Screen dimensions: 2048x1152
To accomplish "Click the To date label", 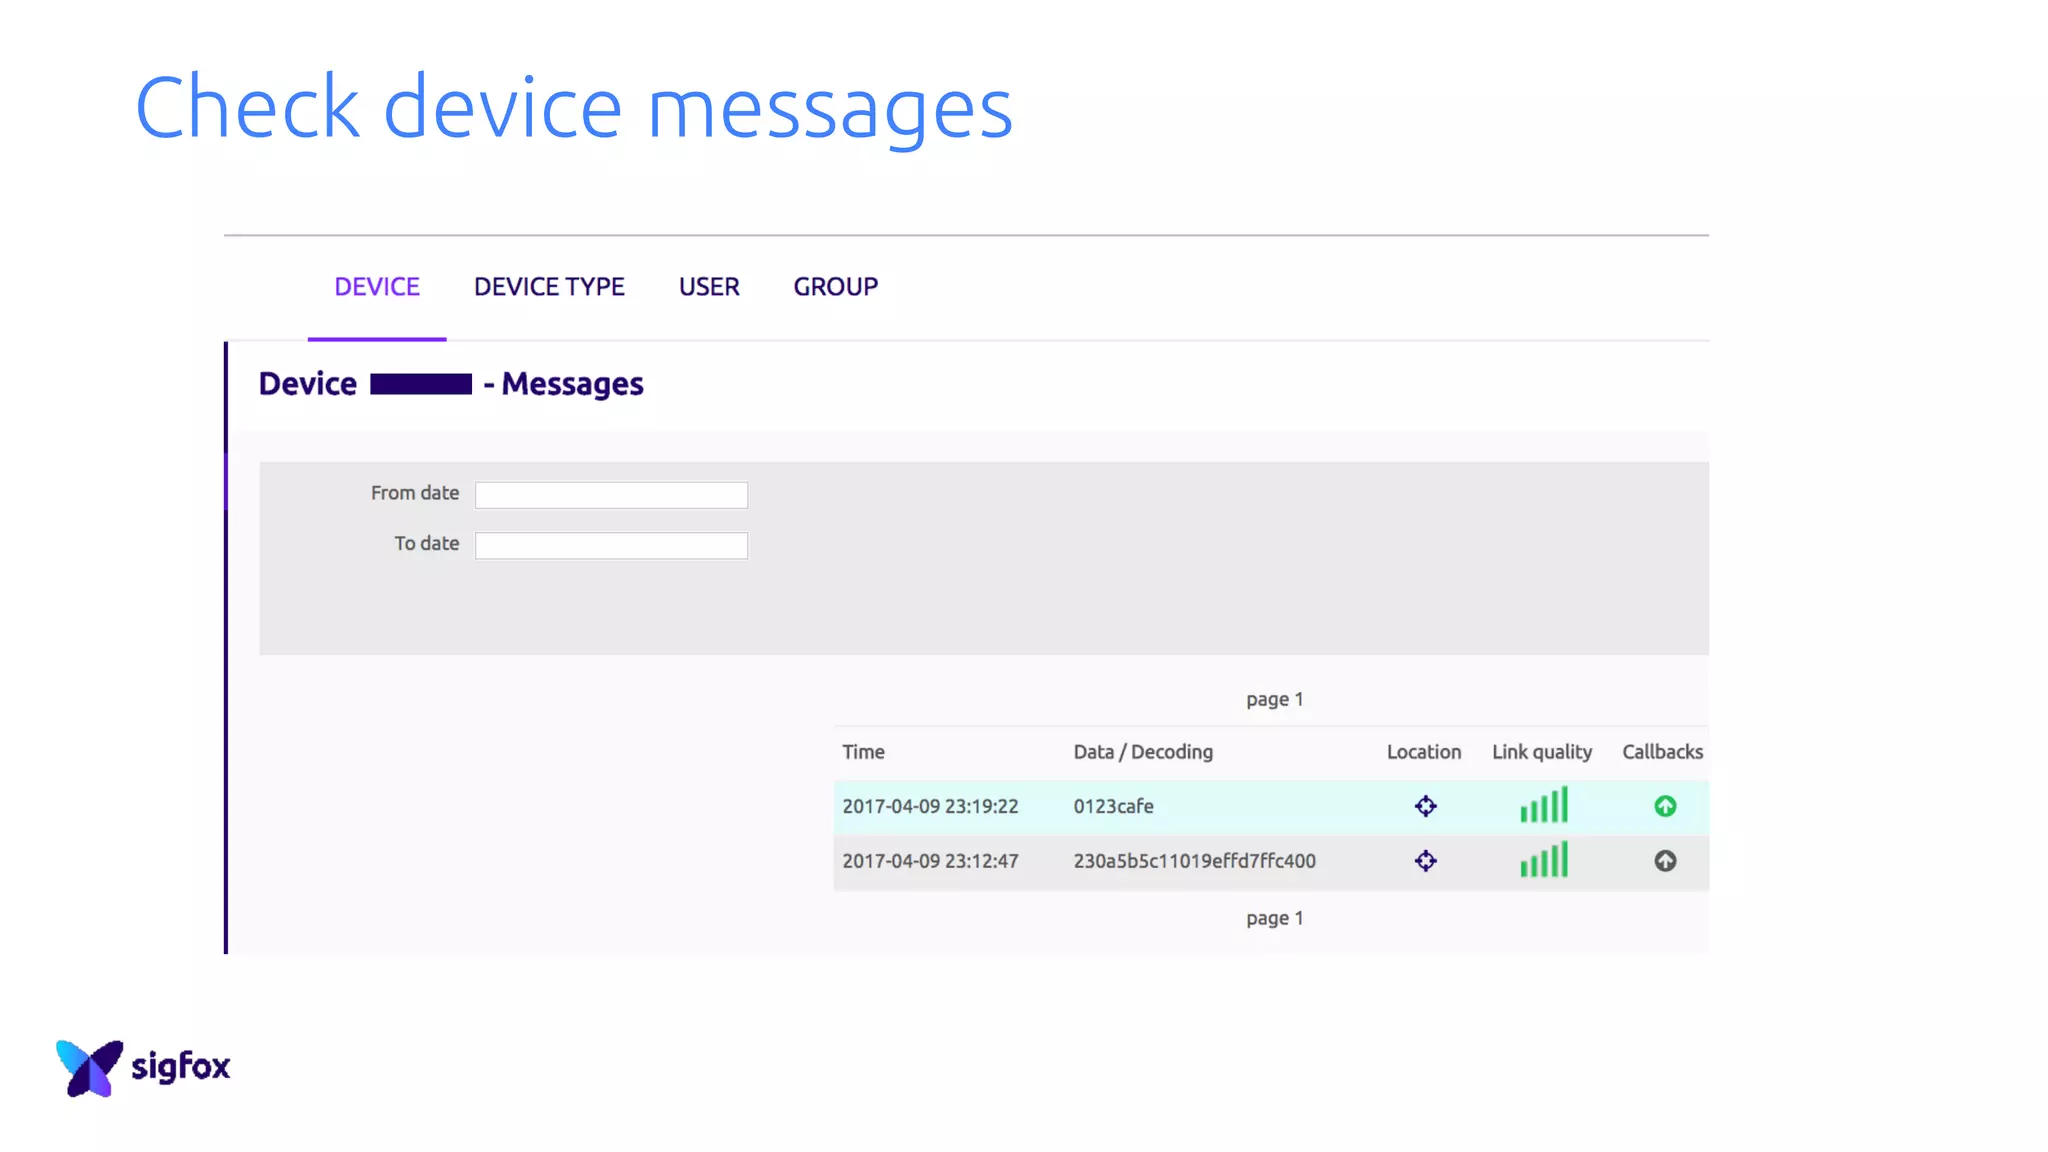I will [x=427, y=543].
